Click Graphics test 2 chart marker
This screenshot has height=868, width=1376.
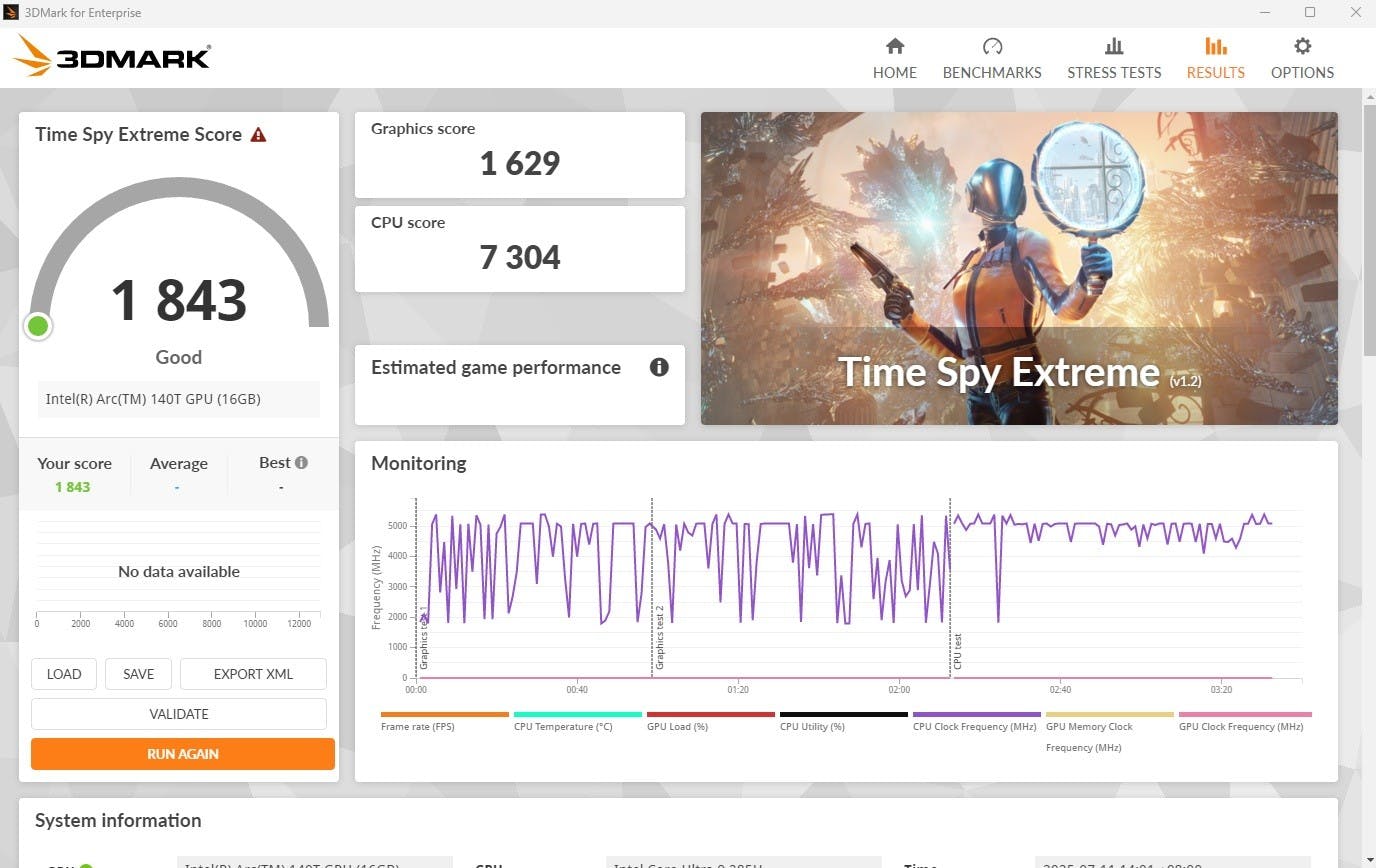[x=660, y=637]
